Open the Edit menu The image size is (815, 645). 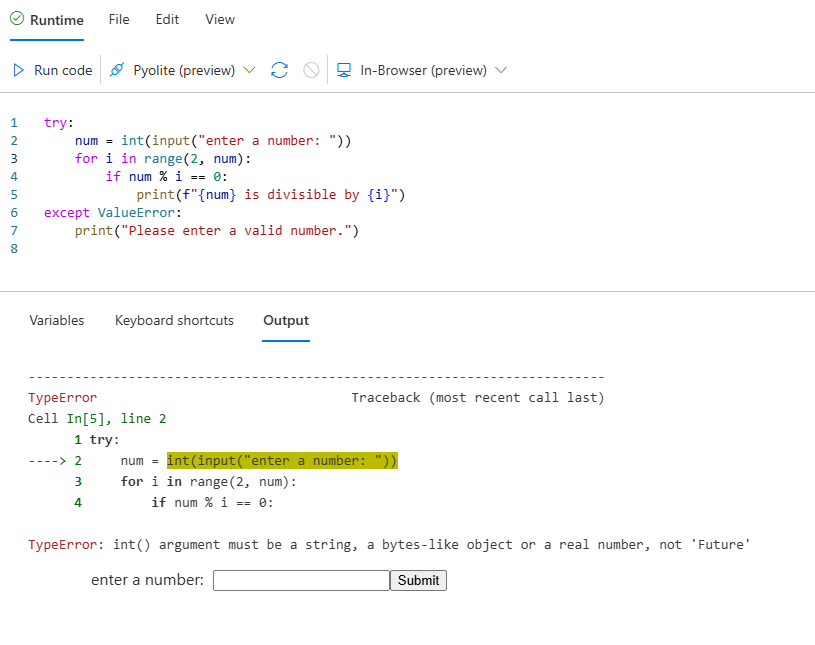point(167,20)
